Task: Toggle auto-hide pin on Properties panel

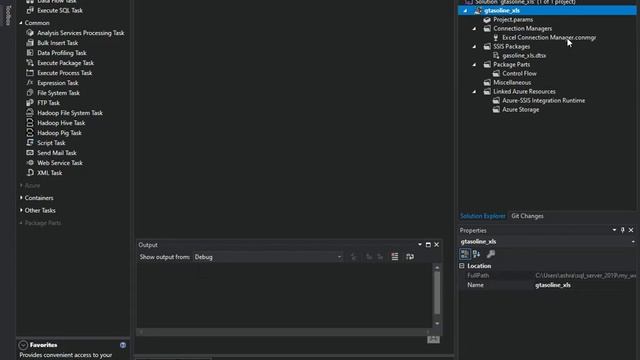Action: click(622, 230)
